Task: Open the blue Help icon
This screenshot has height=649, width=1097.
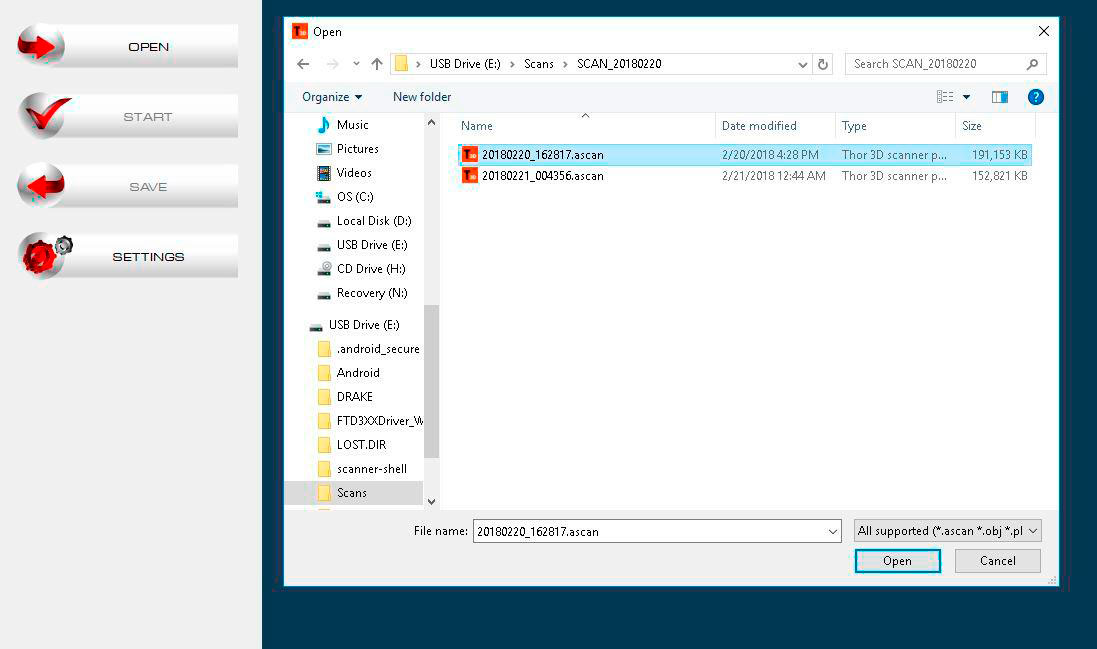Action: pyautogui.click(x=1035, y=97)
